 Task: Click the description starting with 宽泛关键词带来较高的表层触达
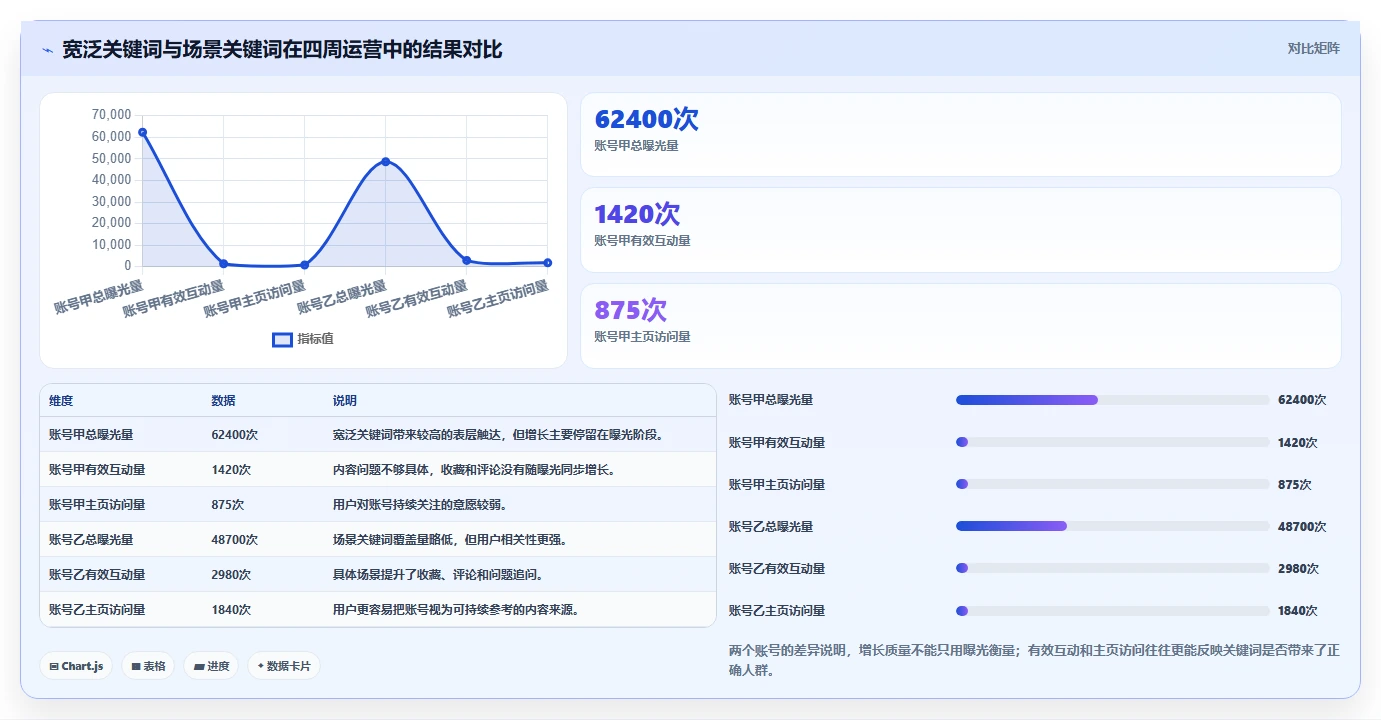499,435
